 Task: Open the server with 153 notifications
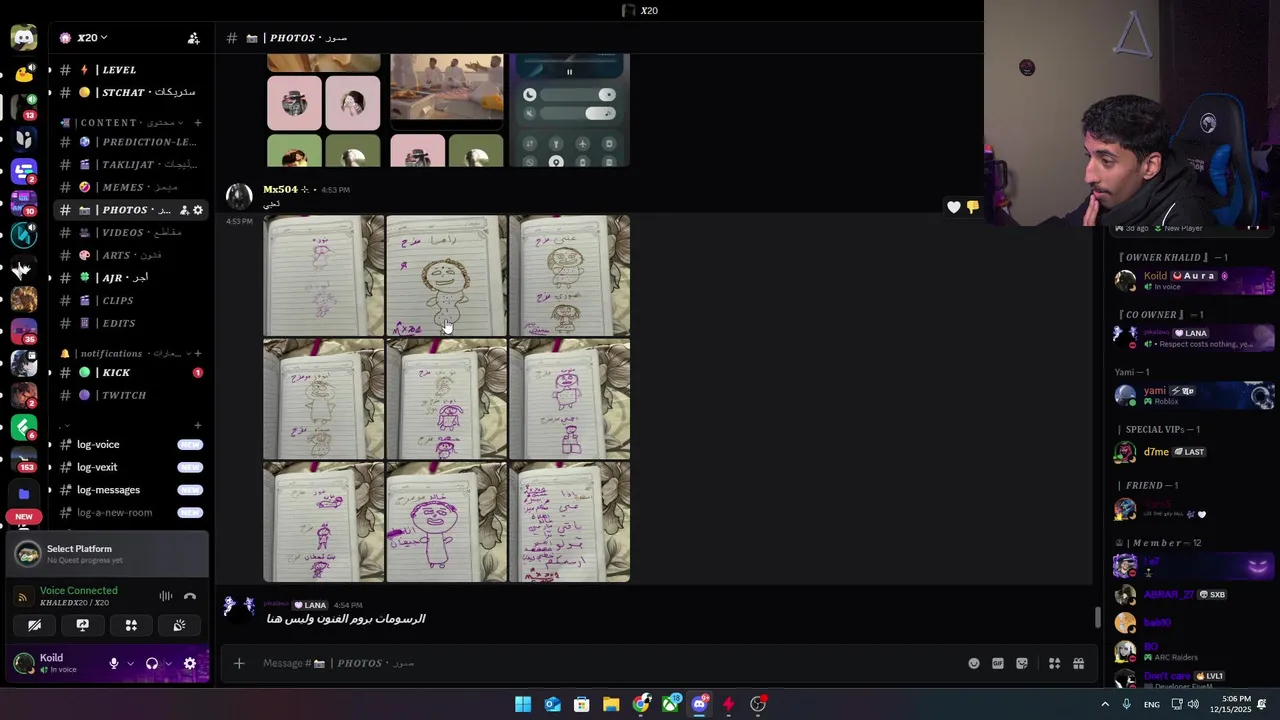[x=24, y=460]
